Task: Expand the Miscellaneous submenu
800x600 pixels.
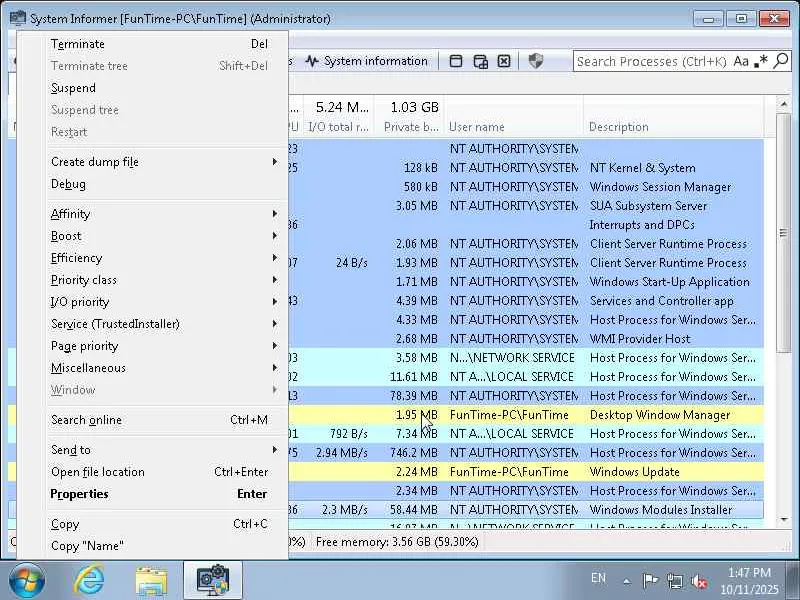Action: pos(160,367)
